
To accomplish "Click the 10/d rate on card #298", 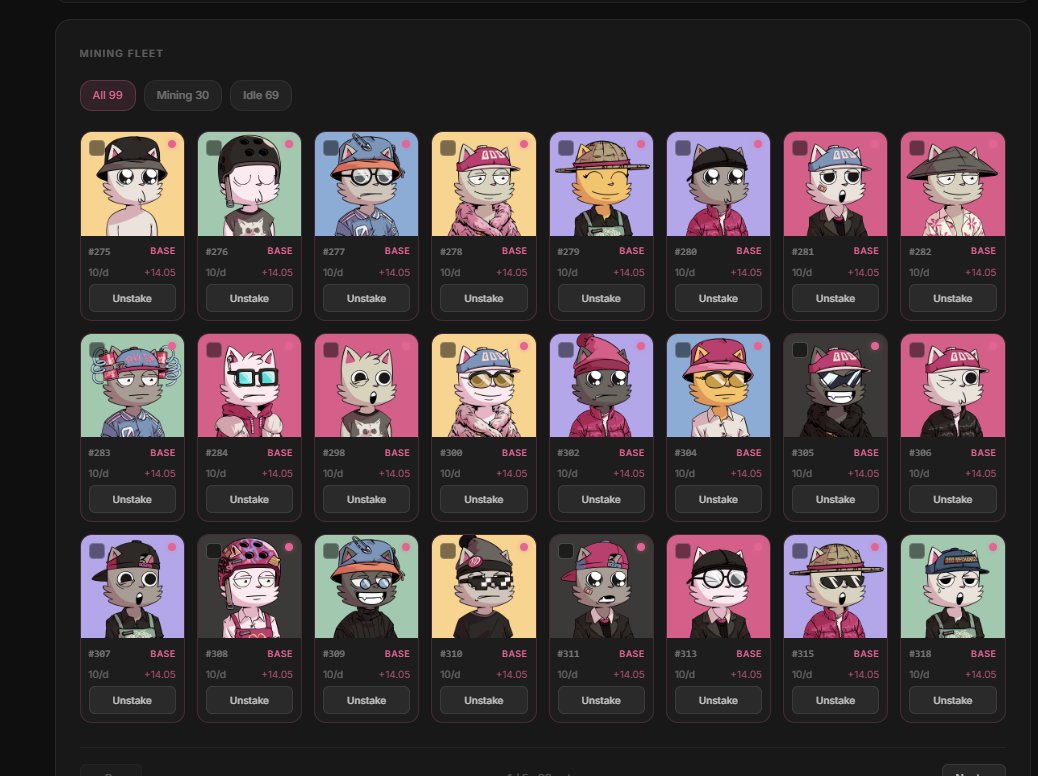I will coord(333,473).
